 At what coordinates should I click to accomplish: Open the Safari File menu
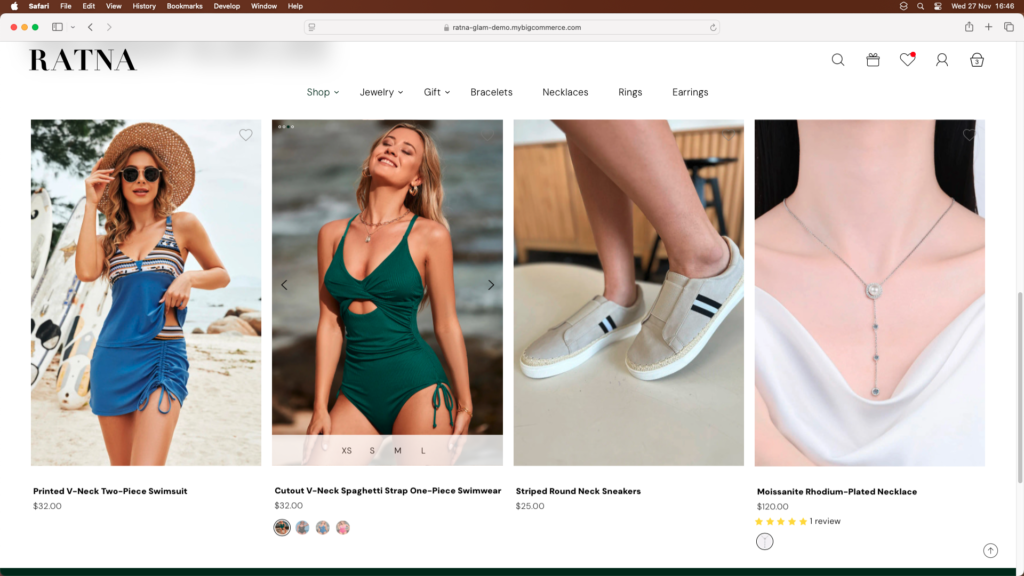pos(66,6)
